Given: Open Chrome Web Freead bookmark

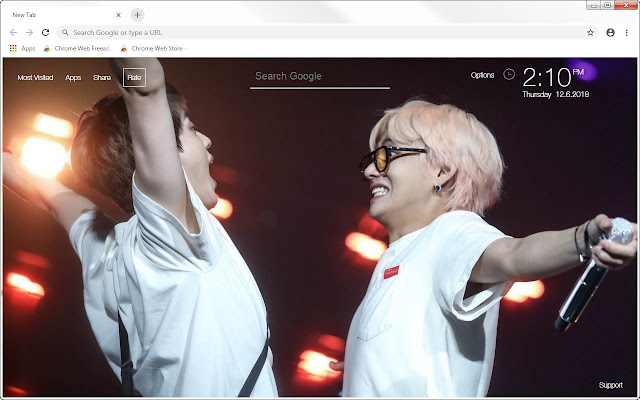Looking at the screenshot, I should pos(77,48).
